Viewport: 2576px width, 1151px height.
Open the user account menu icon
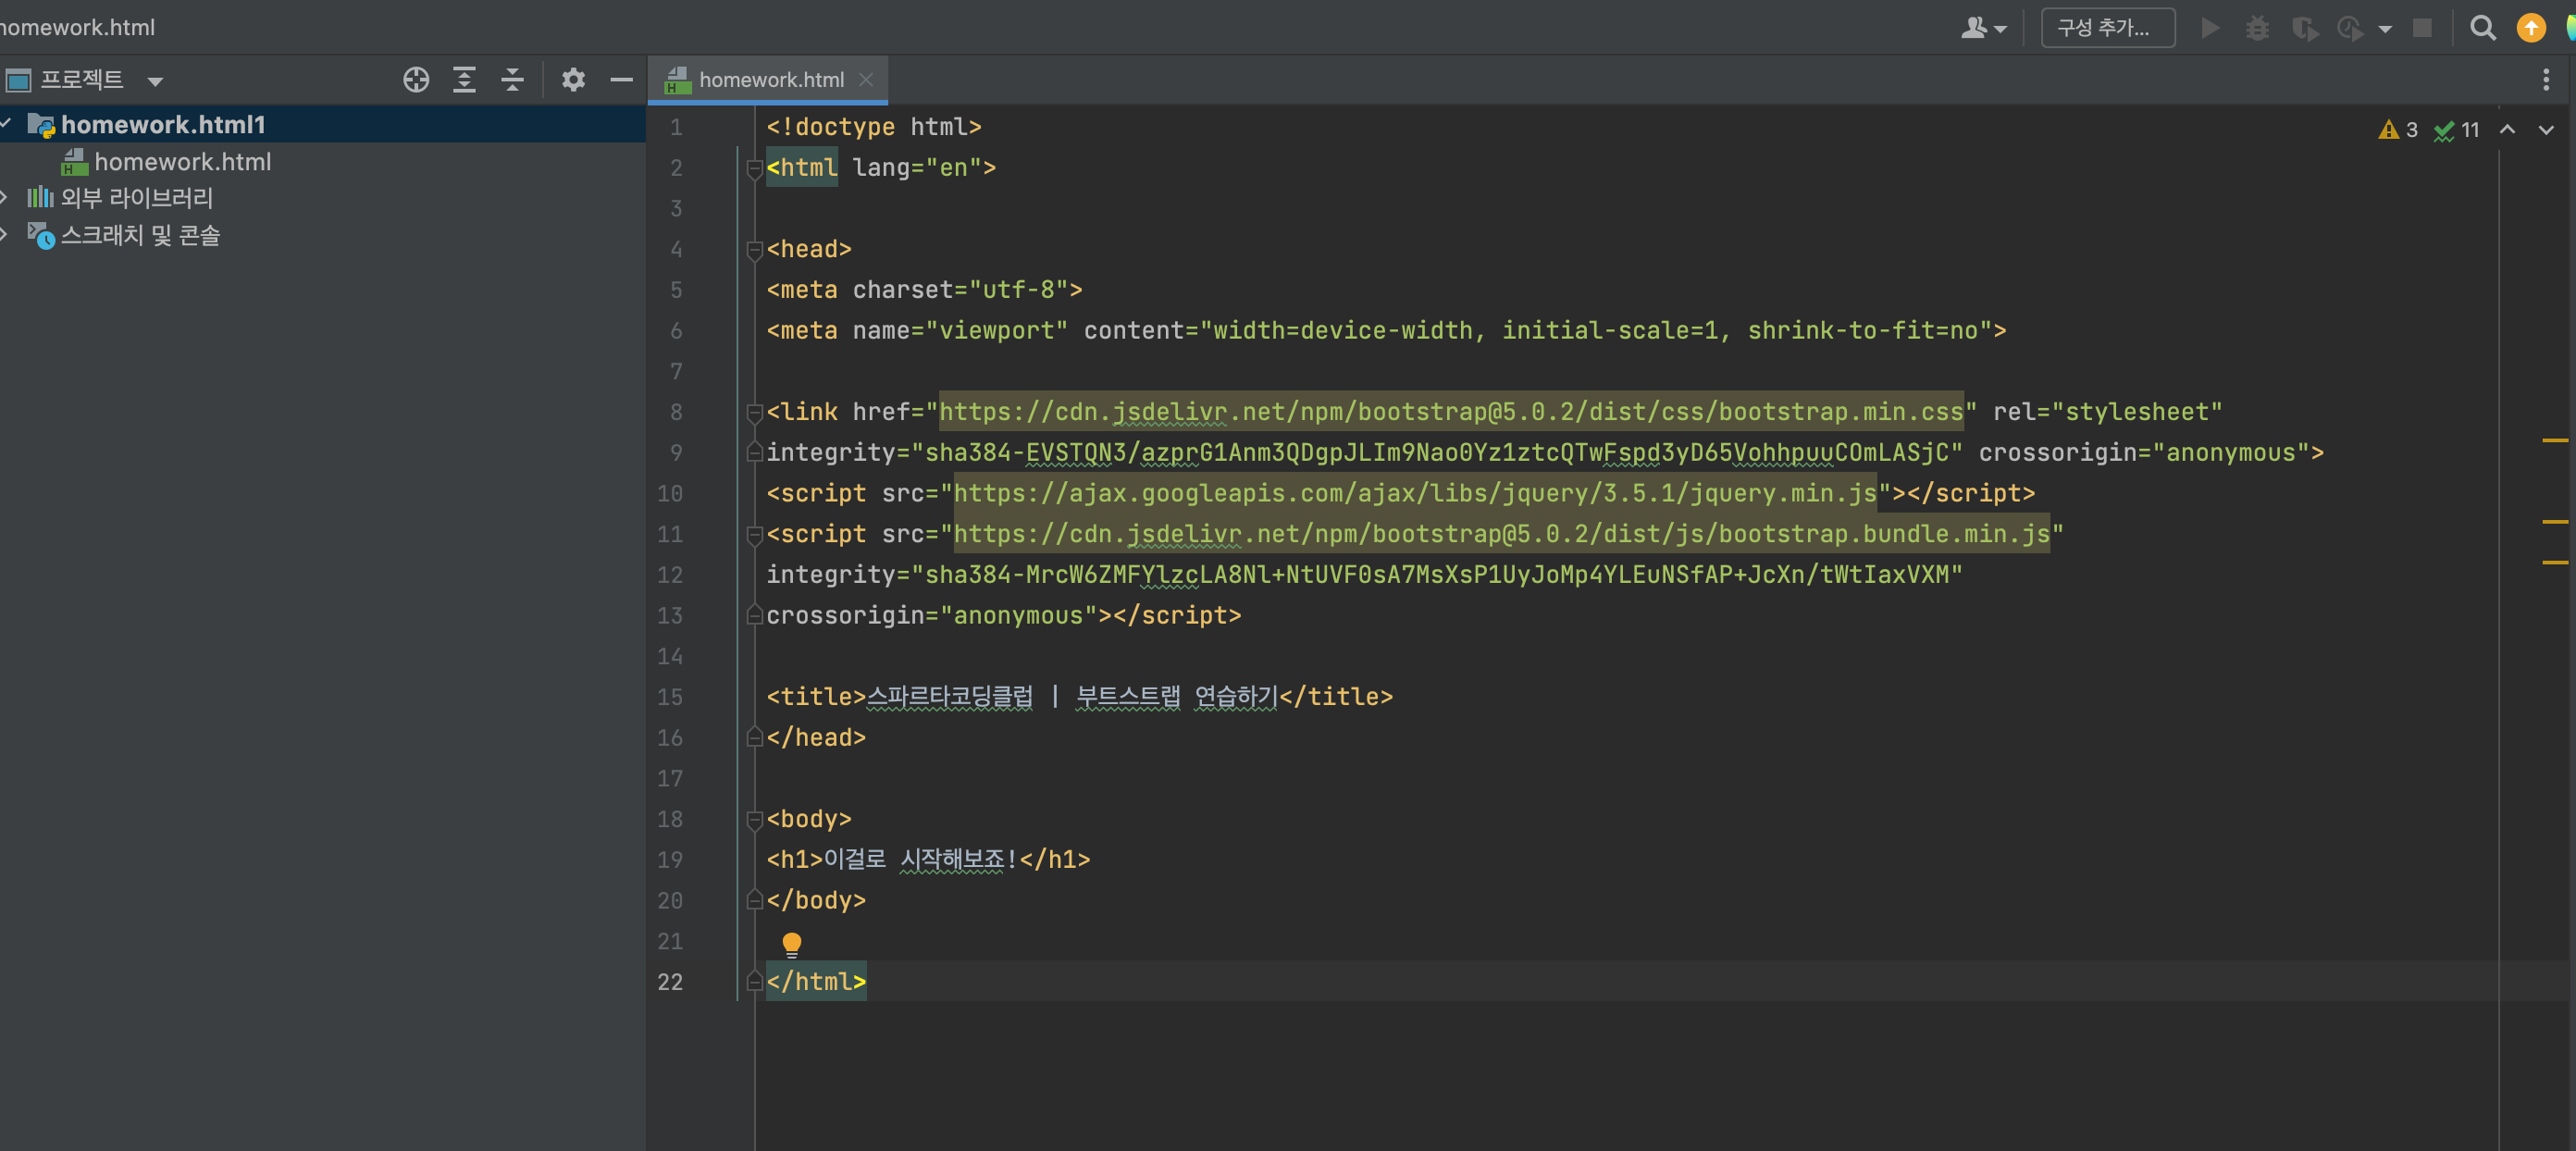click(1983, 28)
